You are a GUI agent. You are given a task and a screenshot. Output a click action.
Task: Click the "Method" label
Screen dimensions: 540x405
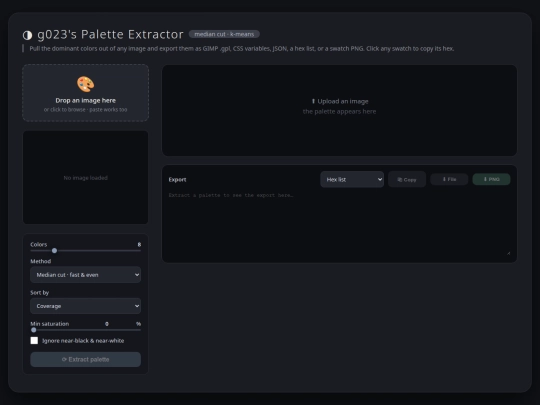[x=41, y=261]
